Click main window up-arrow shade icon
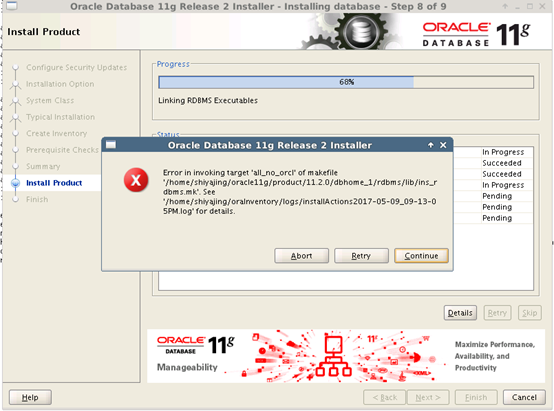 (x=505, y=6)
